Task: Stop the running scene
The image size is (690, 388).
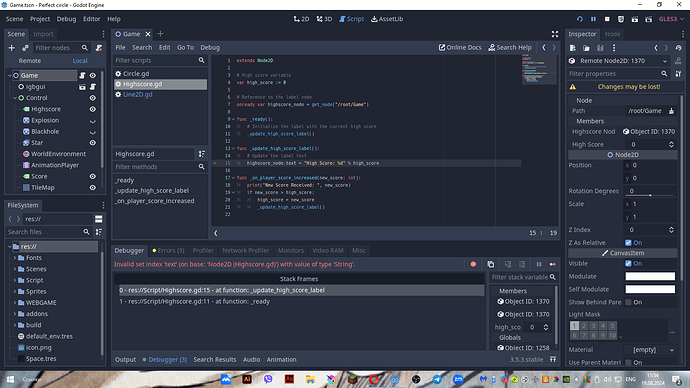Action: click(x=607, y=19)
